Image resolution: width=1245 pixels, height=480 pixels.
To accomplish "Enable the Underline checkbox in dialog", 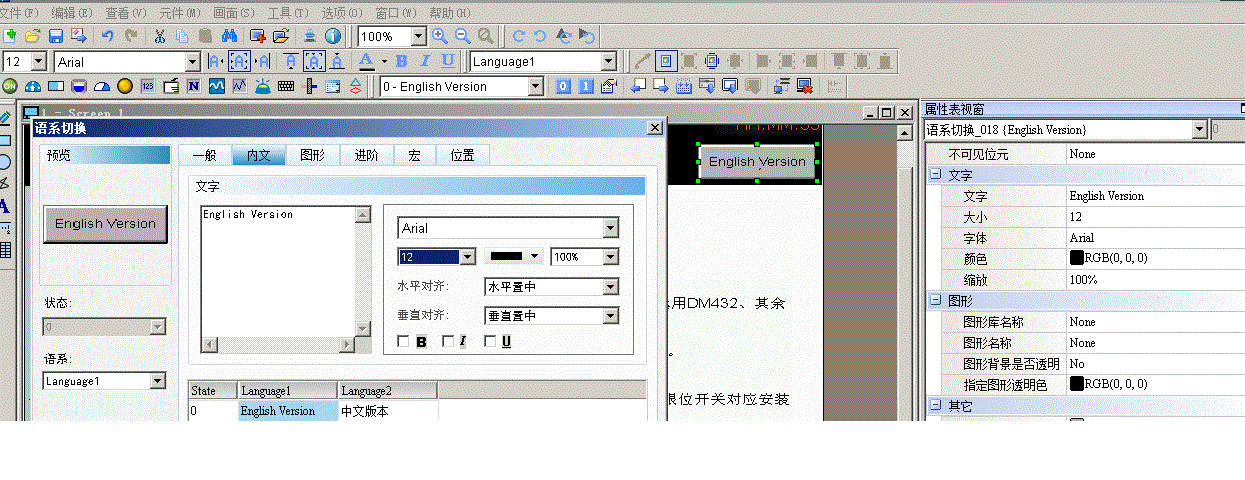I will pos(490,342).
